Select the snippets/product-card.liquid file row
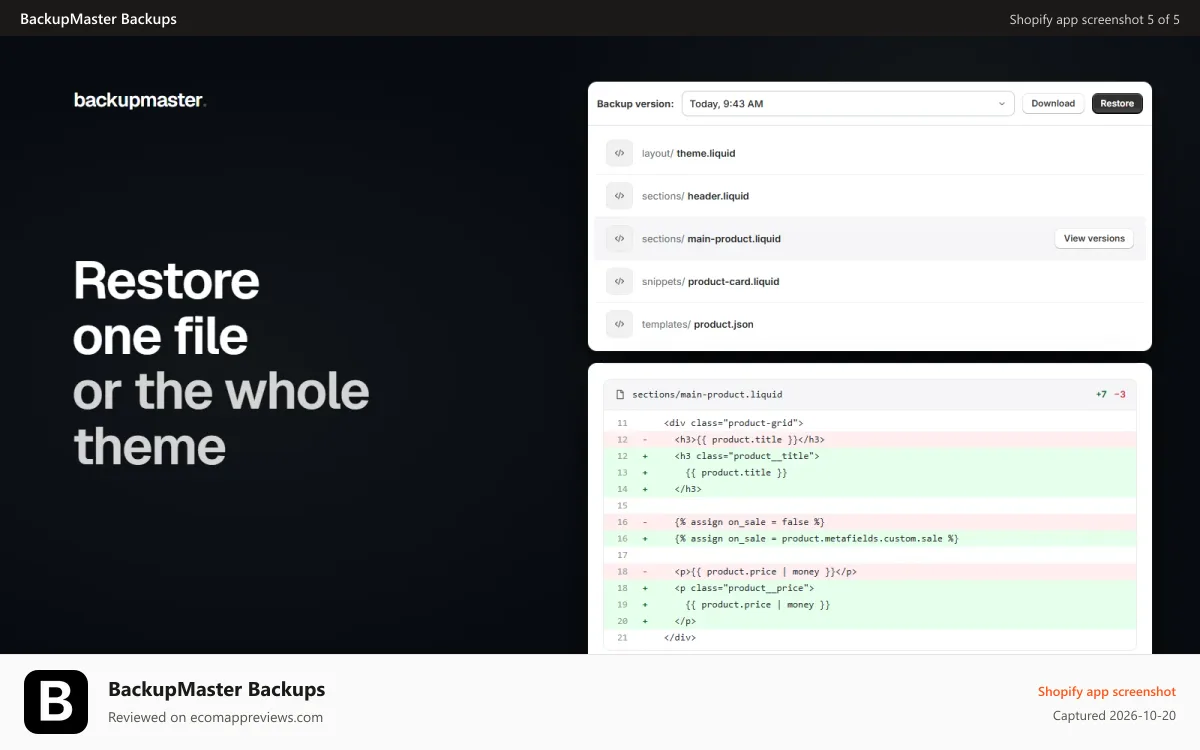 [x=870, y=281]
